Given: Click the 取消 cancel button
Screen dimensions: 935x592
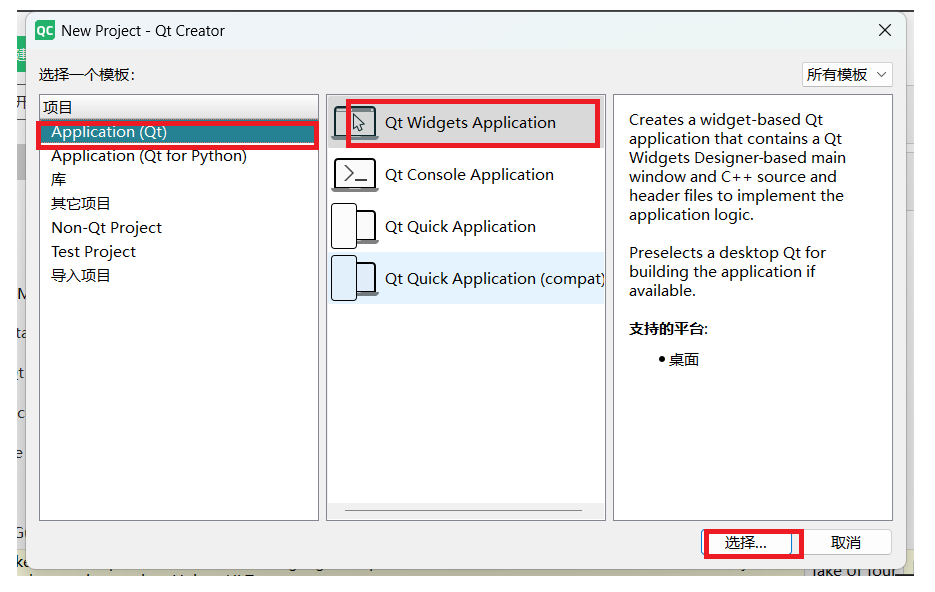Looking at the screenshot, I should (846, 543).
